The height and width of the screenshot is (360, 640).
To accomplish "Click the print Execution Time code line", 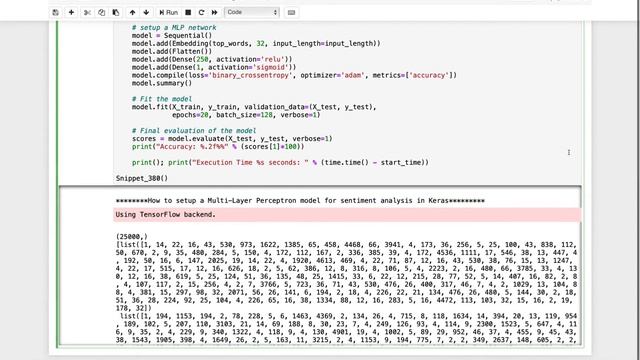I will tap(280, 162).
